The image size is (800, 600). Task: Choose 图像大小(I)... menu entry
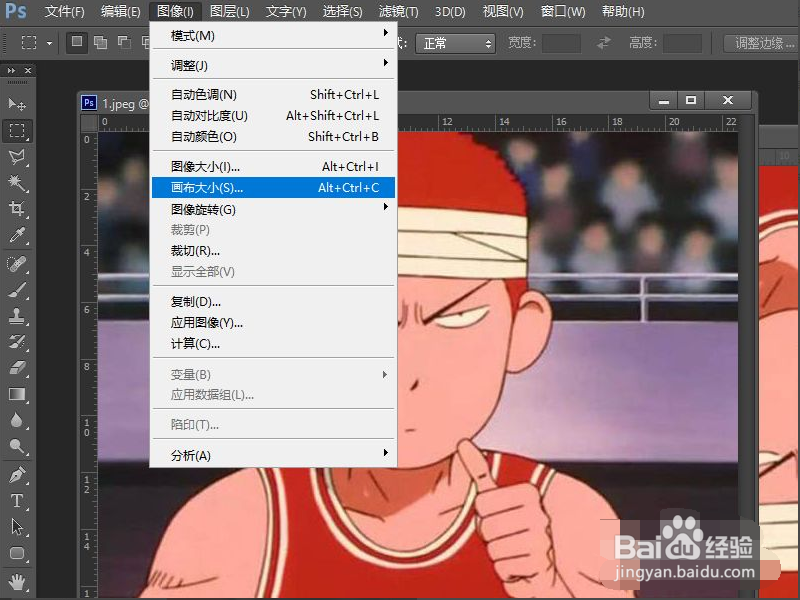point(273,166)
